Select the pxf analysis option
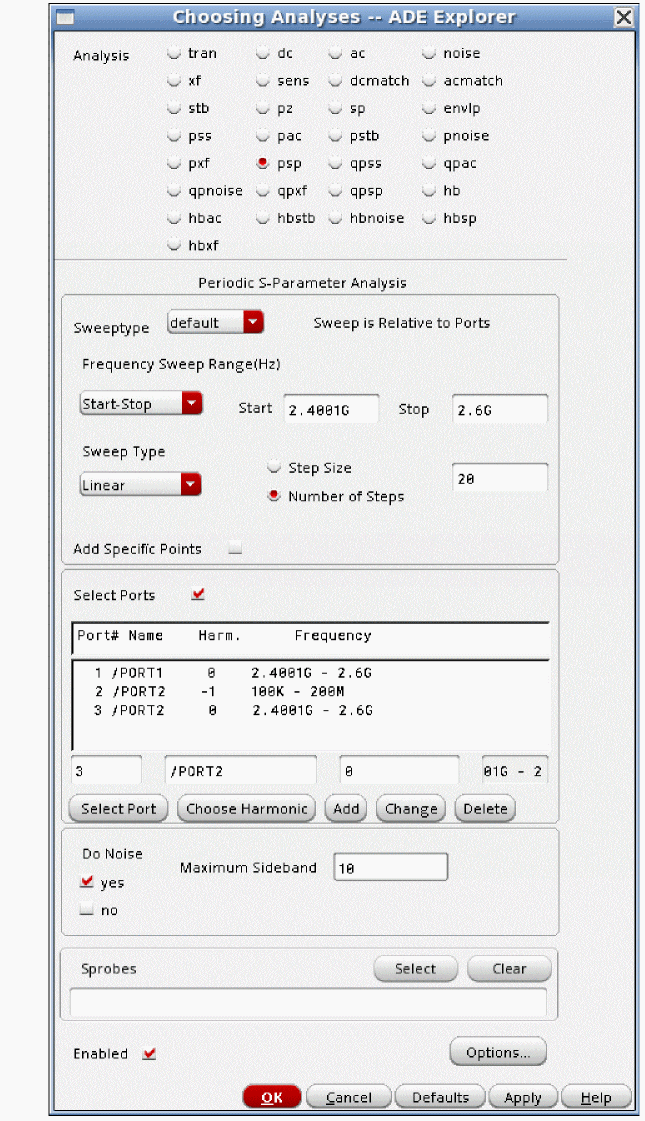 tap(174, 163)
